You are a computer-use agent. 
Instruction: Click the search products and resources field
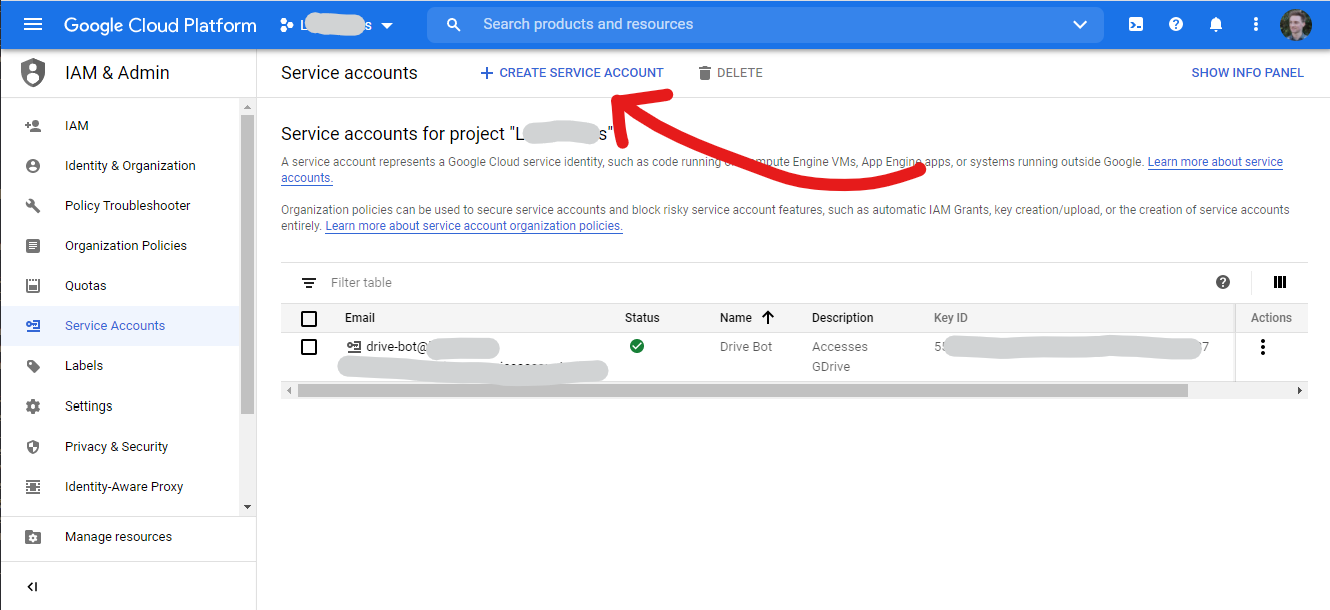click(765, 24)
